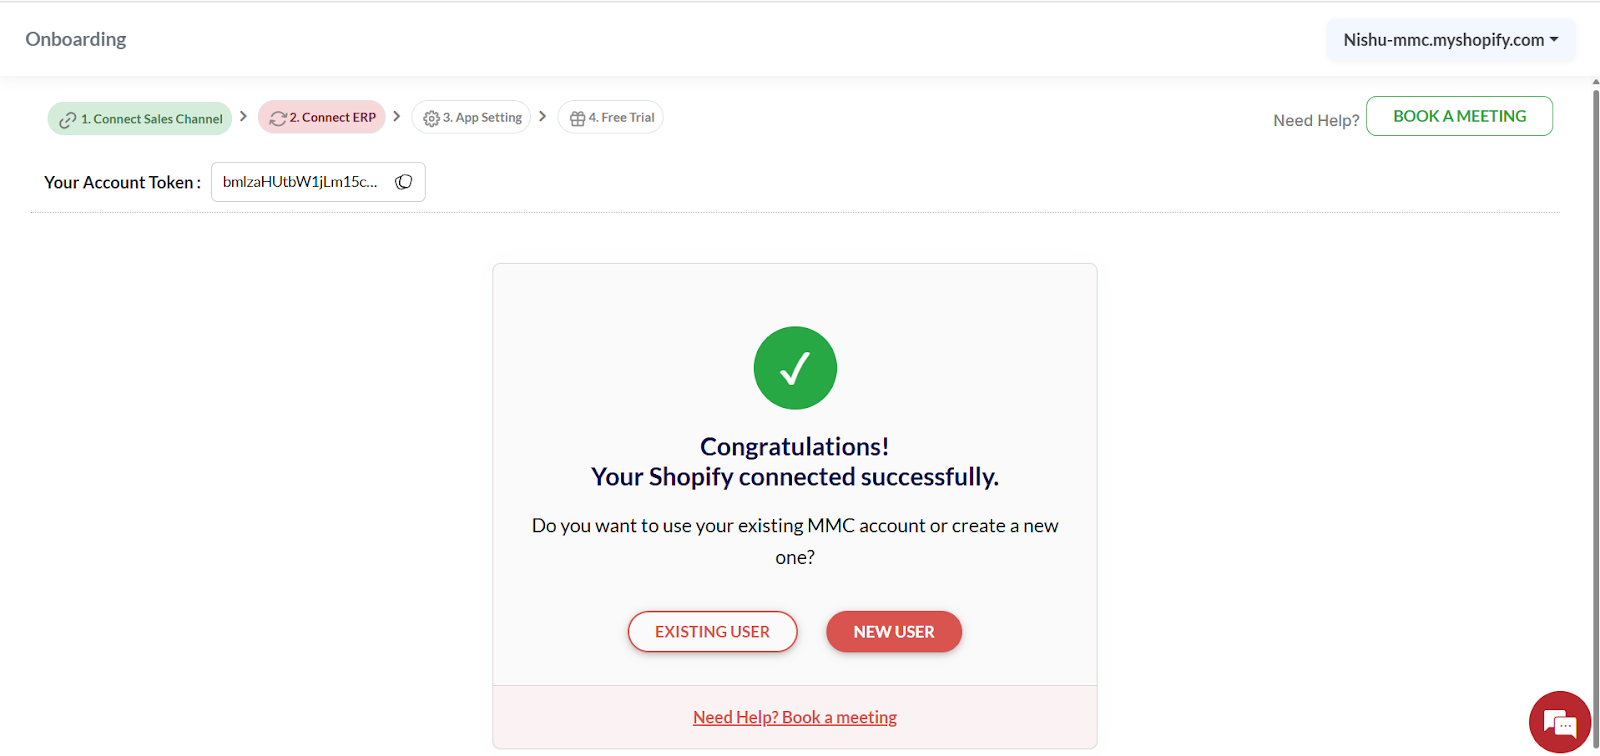Copy the account token using copy icon
Image resolution: width=1600 pixels, height=756 pixels.
click(x=403, y=181)
